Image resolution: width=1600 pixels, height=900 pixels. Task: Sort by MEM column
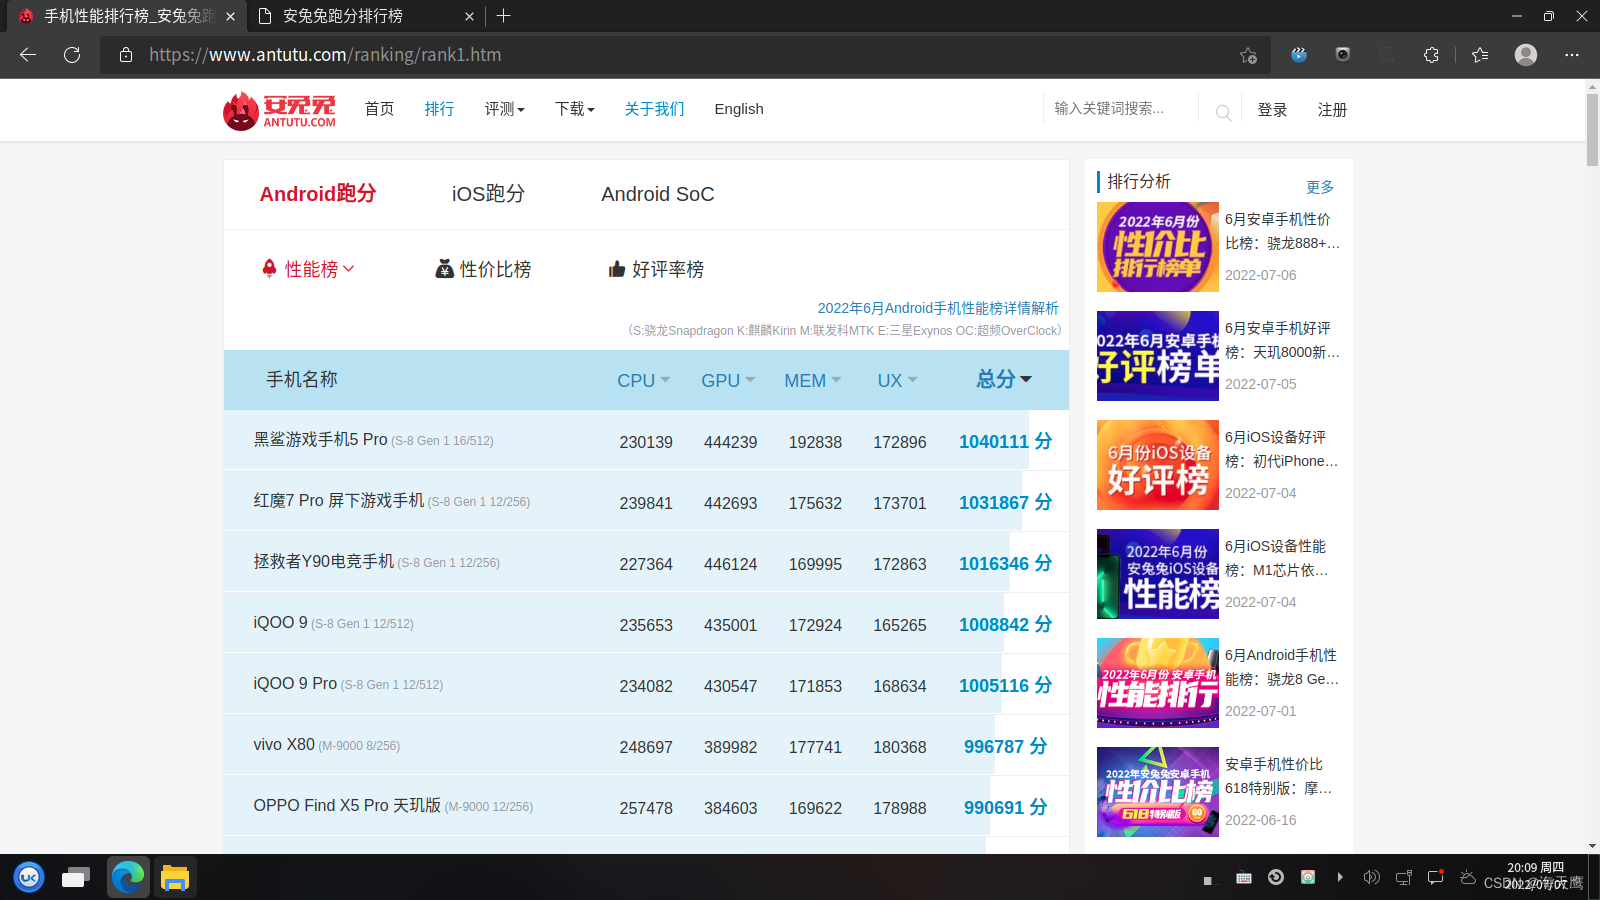pyautogui.click(x=812, y=380)
